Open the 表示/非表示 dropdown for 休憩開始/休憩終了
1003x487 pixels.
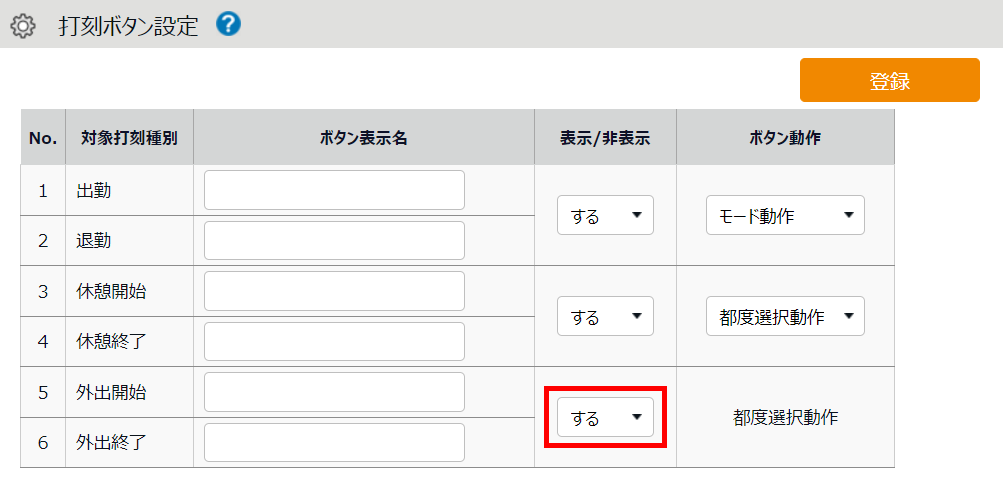click(x=605, y=317)
